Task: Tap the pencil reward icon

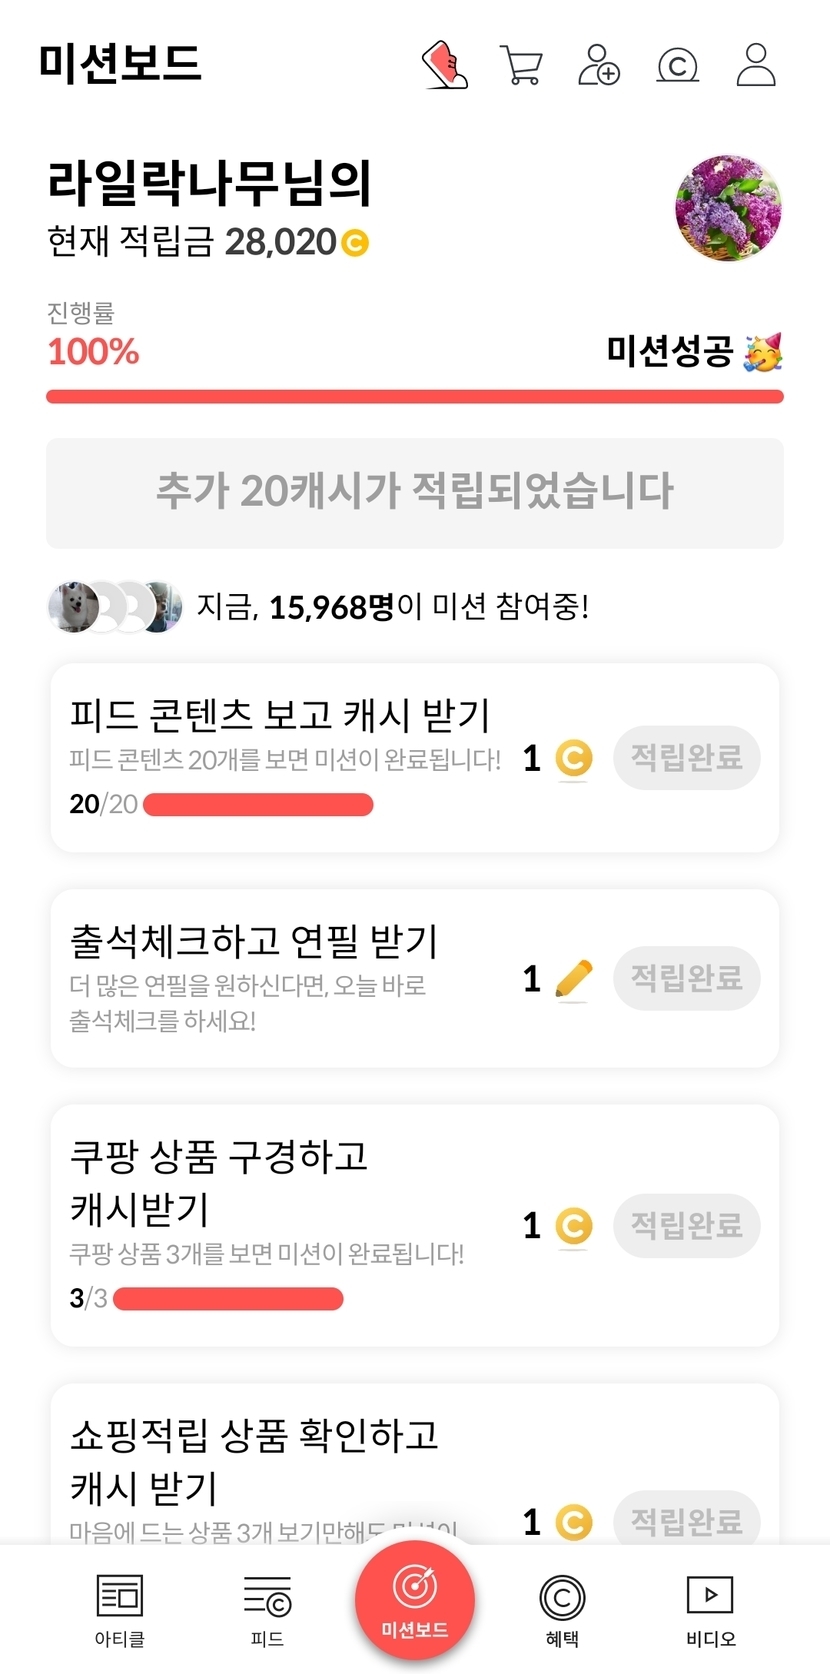Action: point(573,979)
